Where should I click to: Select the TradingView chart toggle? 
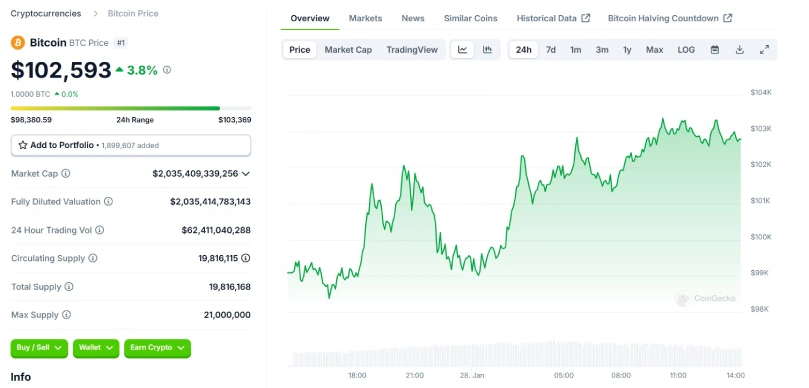click(412, 50)
